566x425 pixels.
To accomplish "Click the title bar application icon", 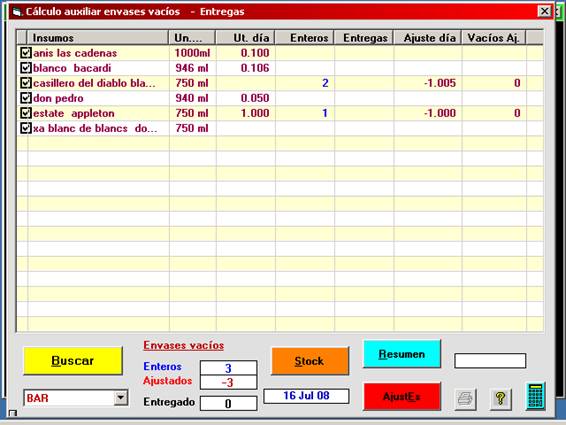I will [17, 12].
